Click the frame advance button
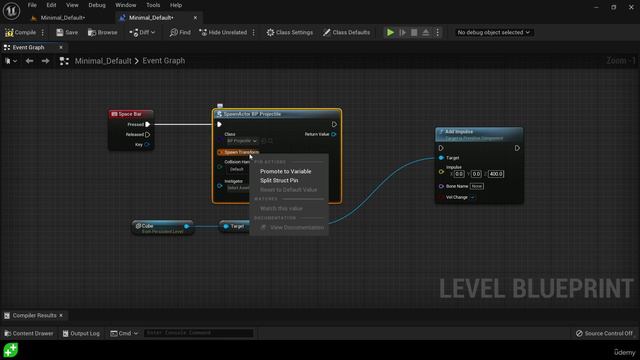Screen dimensions: 640x360 402,32
